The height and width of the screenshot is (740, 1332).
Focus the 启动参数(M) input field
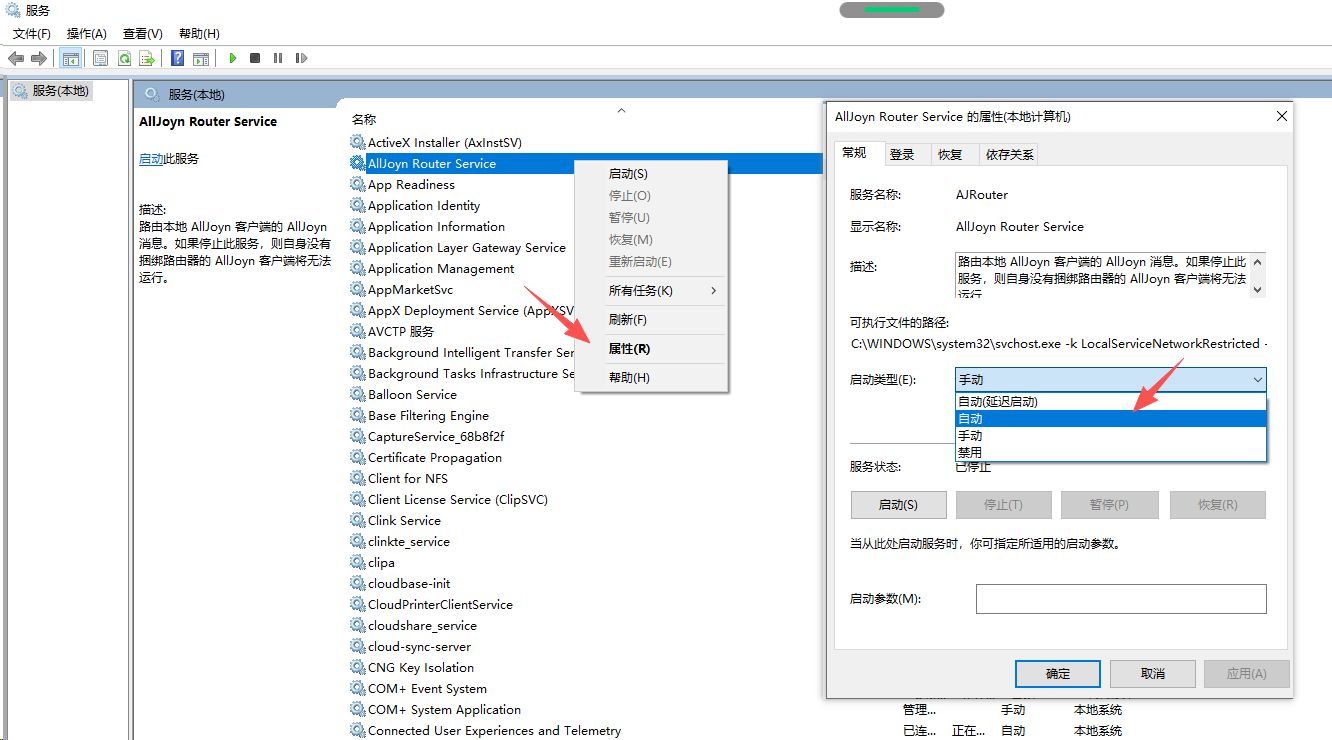[x=1121, y=599]
